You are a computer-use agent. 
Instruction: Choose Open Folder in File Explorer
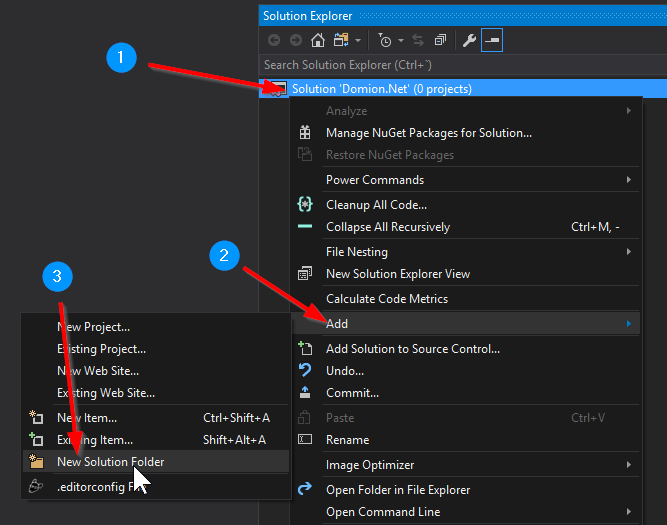[466, 490]
